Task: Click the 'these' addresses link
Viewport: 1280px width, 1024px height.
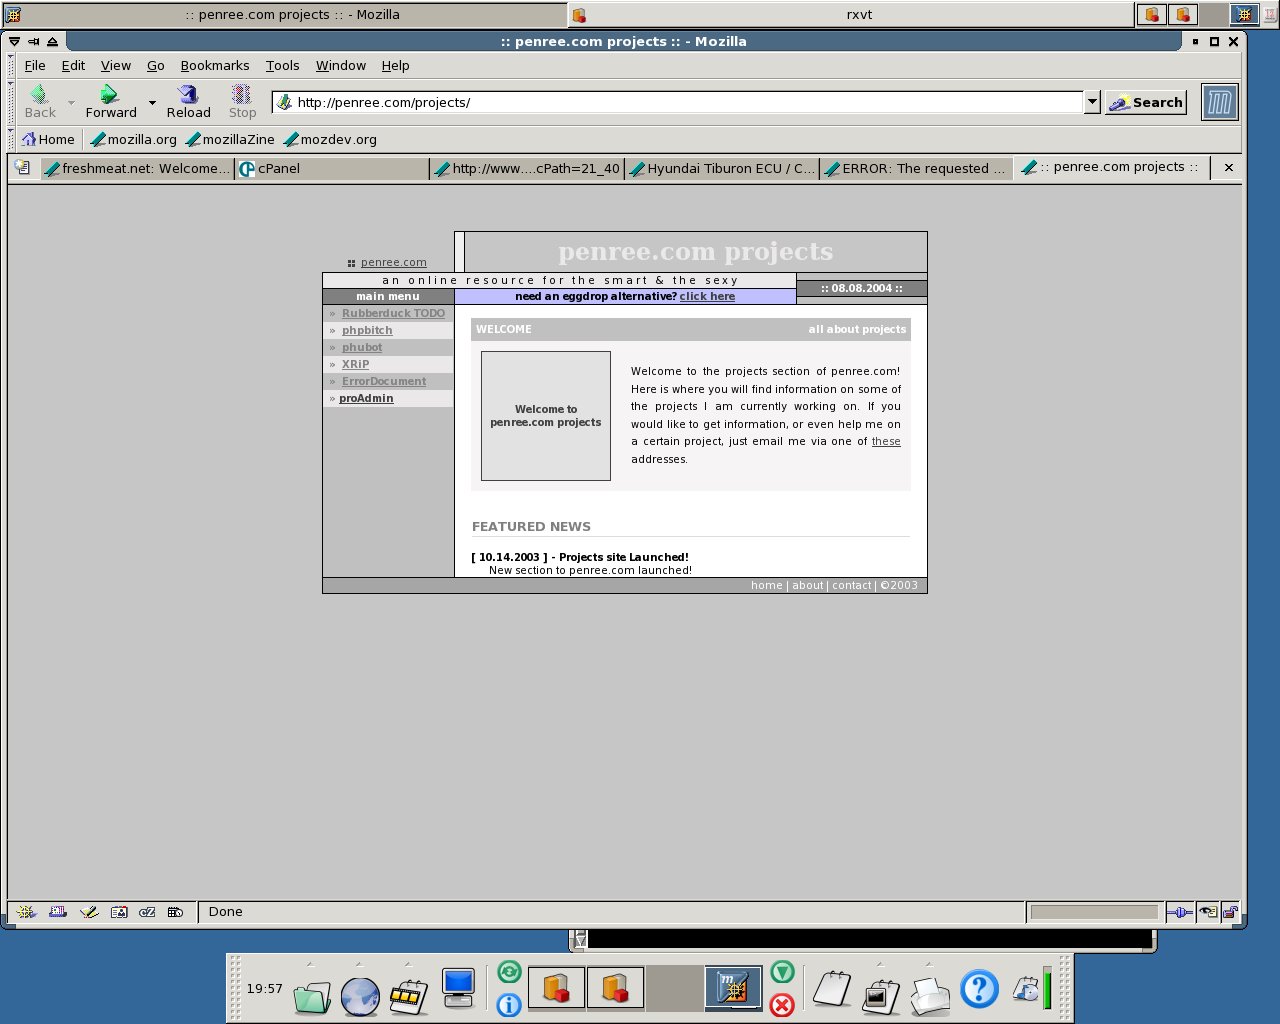Action: [x=886, y=441]
